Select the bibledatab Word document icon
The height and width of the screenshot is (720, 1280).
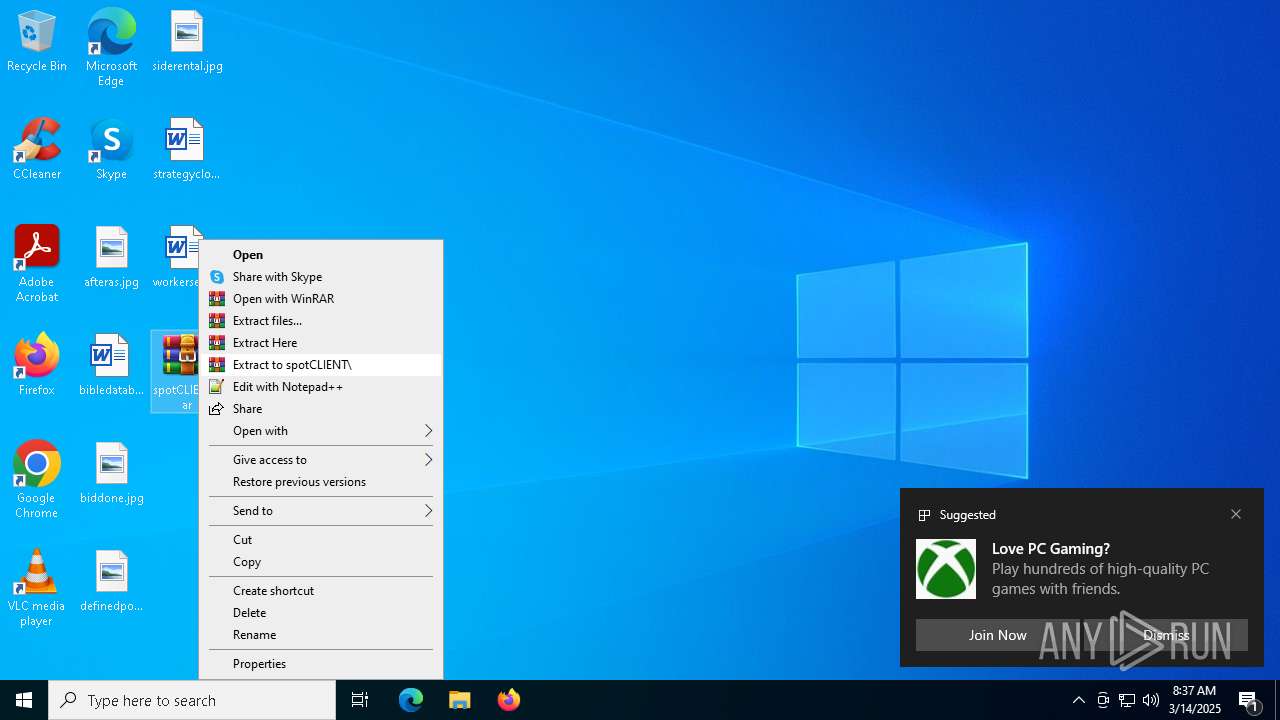click(x=111, y=365)
